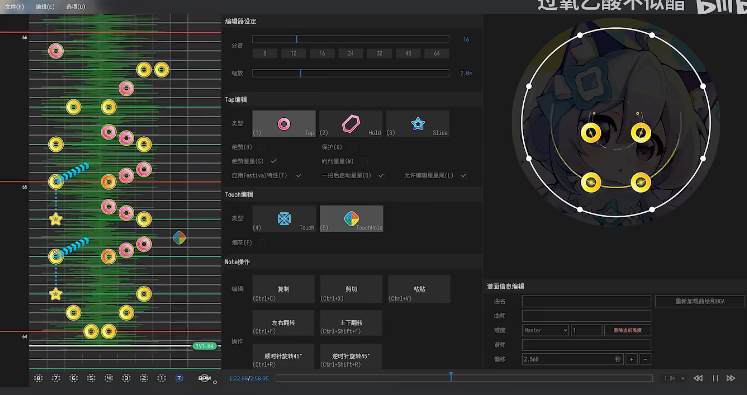The image size is (747, 395).
Task: Set the beat divider to 48
Action: tap(408, 53)
